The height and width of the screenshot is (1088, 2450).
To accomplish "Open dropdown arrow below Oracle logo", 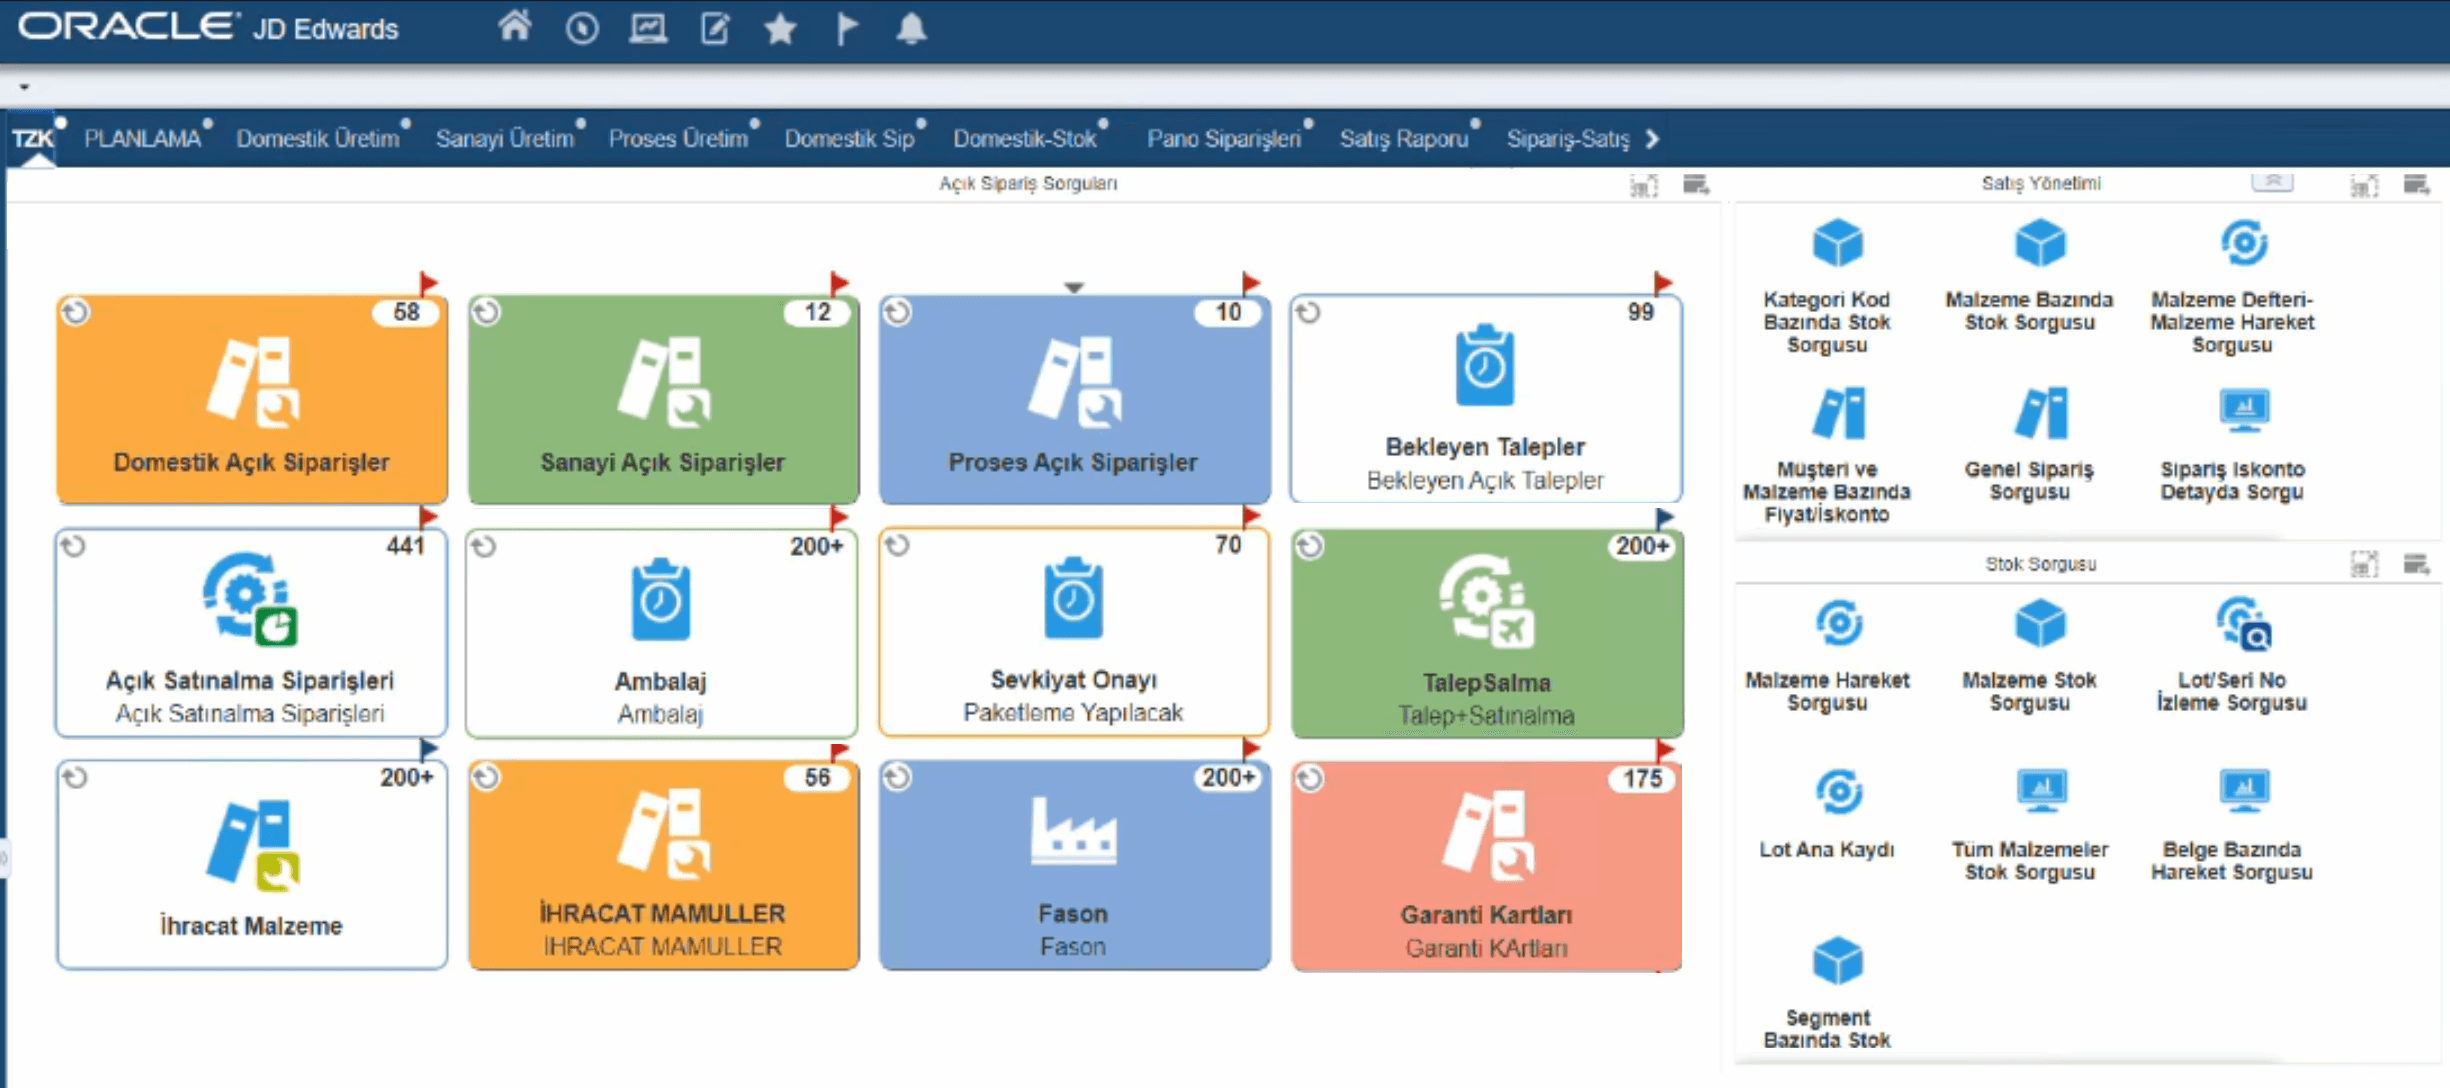I will [x=24, y=87].
